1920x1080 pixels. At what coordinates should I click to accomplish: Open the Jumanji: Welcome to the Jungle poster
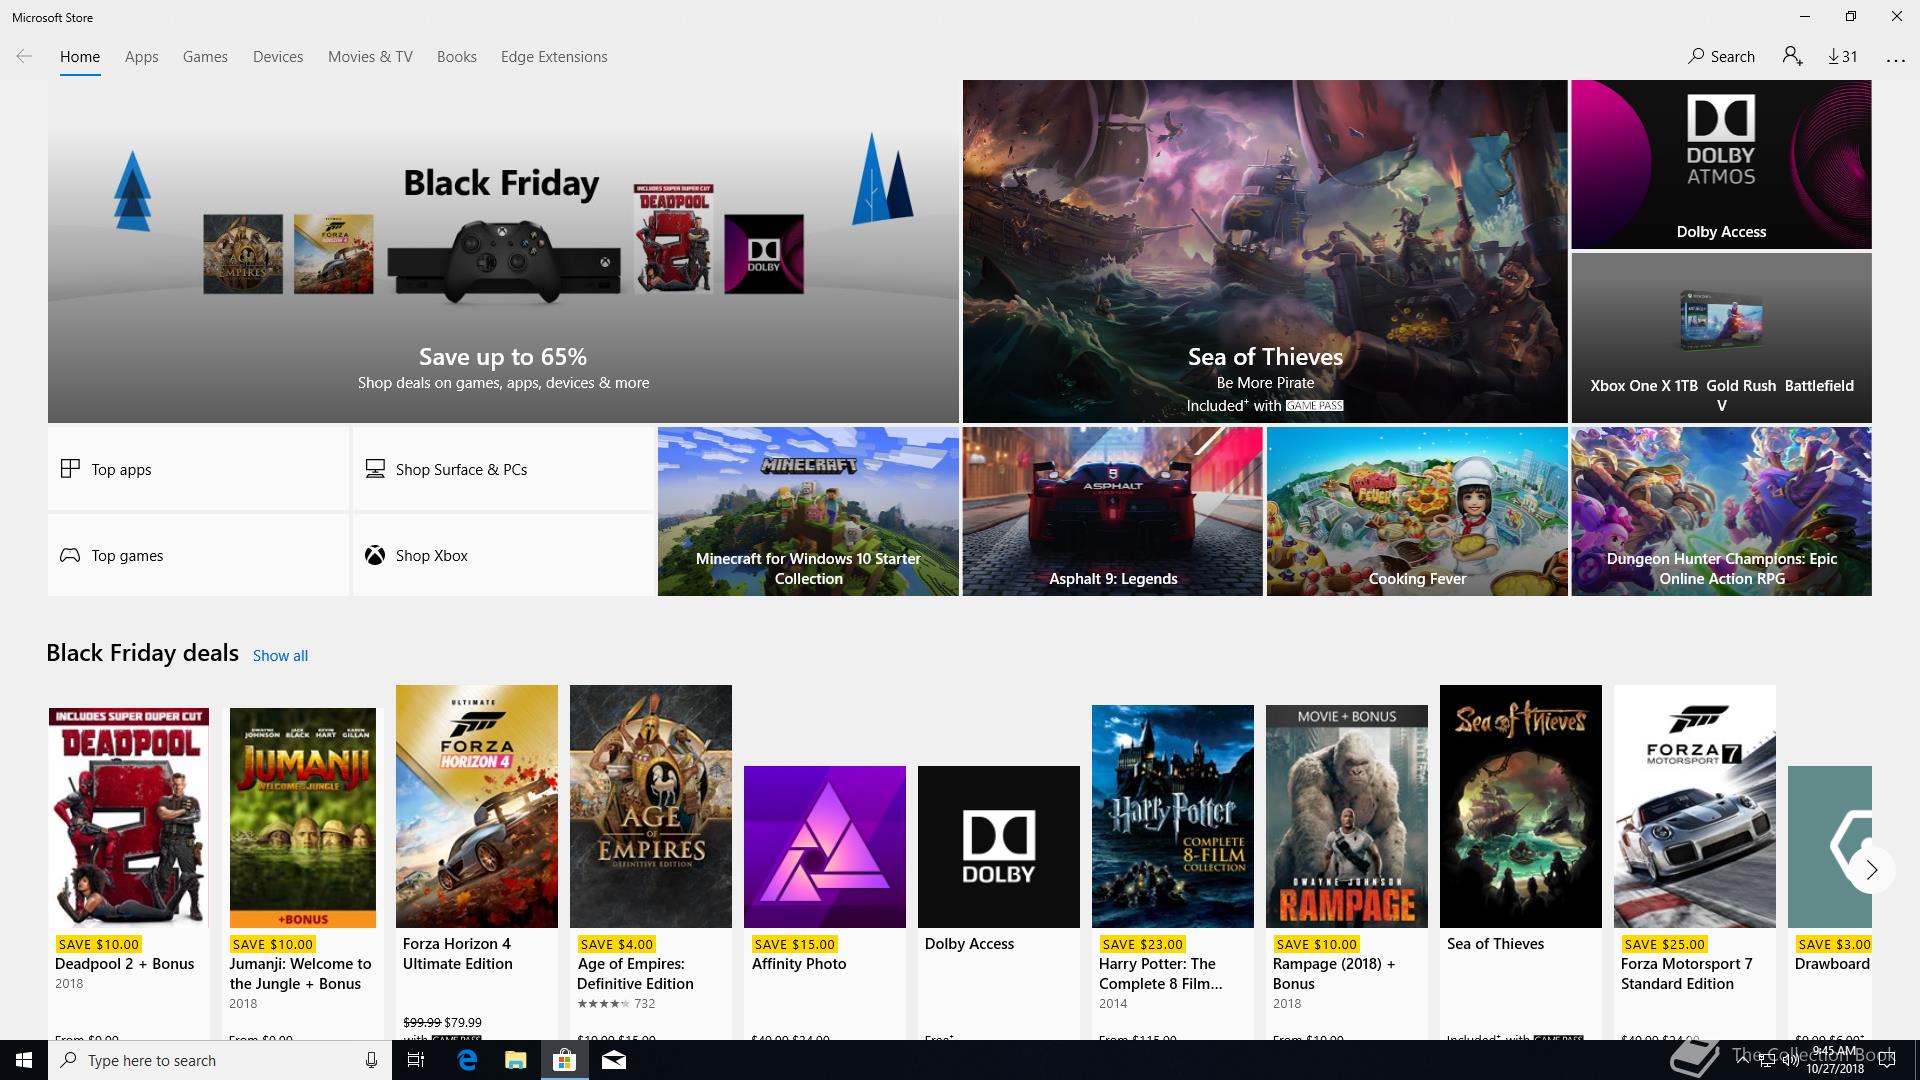point(303,817)
